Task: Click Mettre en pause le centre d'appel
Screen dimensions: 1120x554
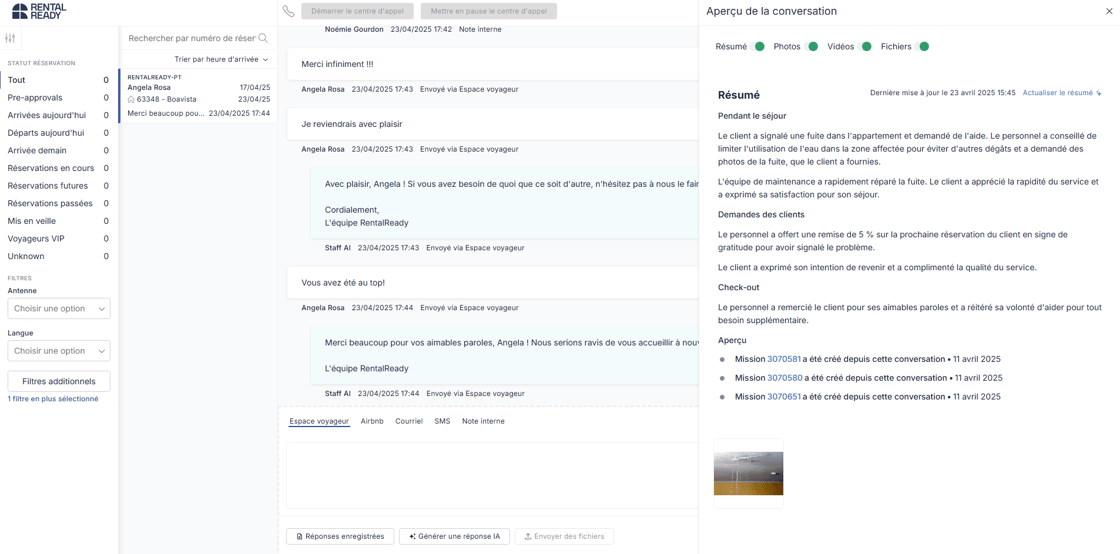Action: coord(489,11)
